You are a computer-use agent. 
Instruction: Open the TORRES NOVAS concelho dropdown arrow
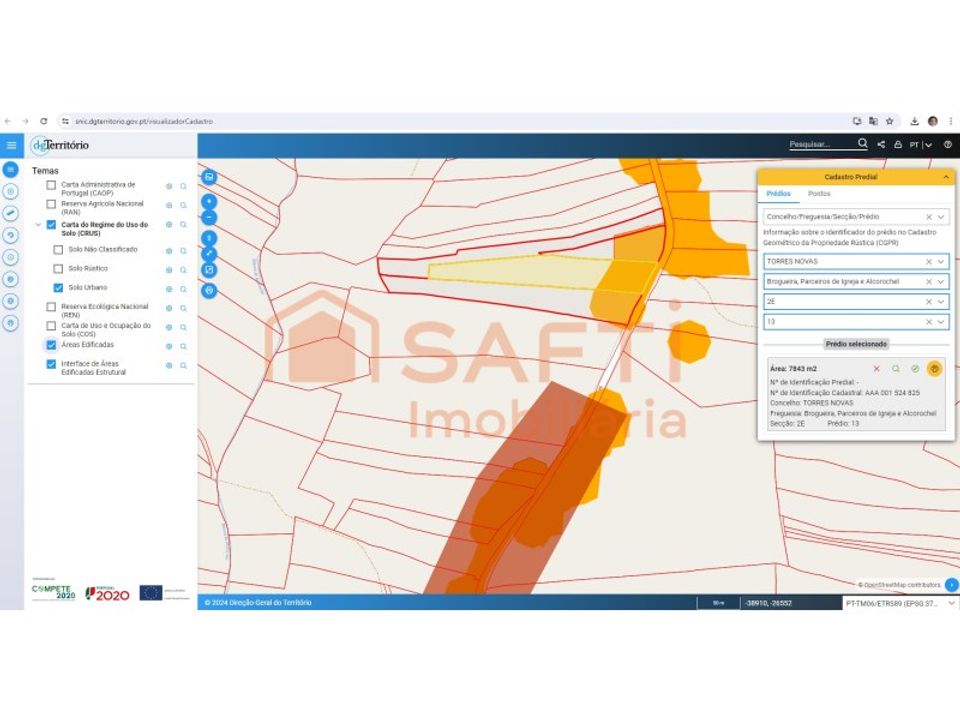(941, 261)
